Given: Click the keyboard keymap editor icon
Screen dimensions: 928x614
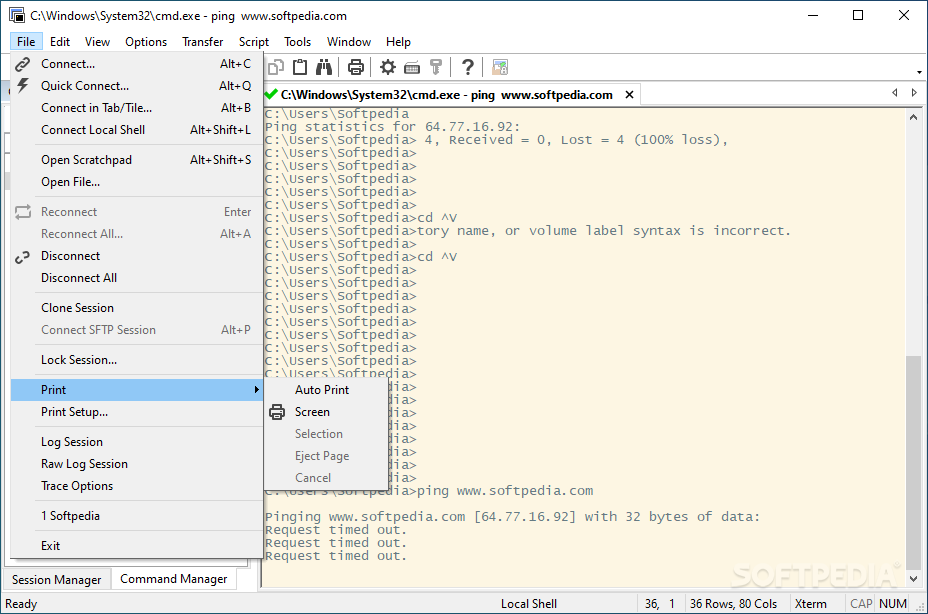Looking at the screenshot, I should click(x=412, y=68).
